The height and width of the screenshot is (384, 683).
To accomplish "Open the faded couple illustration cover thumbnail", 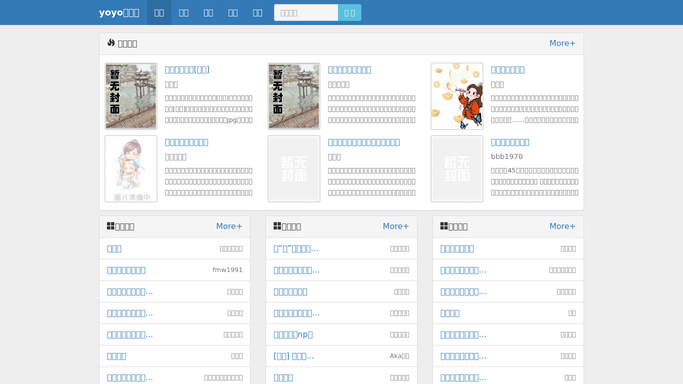I will tap(131, 168).
